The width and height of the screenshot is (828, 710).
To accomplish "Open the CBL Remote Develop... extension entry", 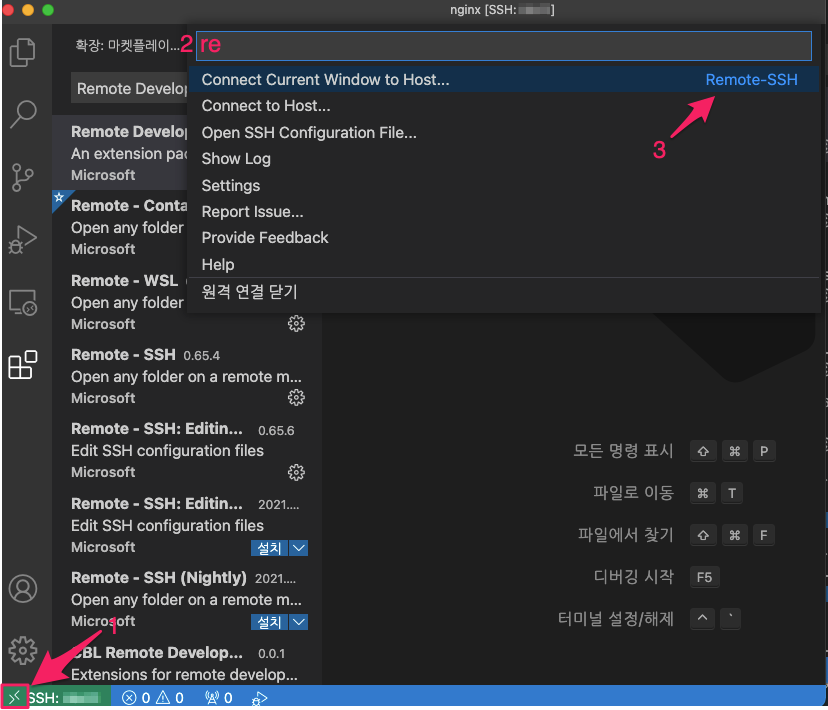I will (187, 662).
